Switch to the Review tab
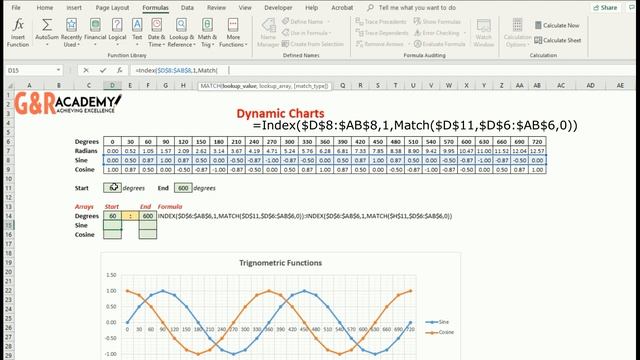Viewport: 640px width, 360px height. click(216, 7)
